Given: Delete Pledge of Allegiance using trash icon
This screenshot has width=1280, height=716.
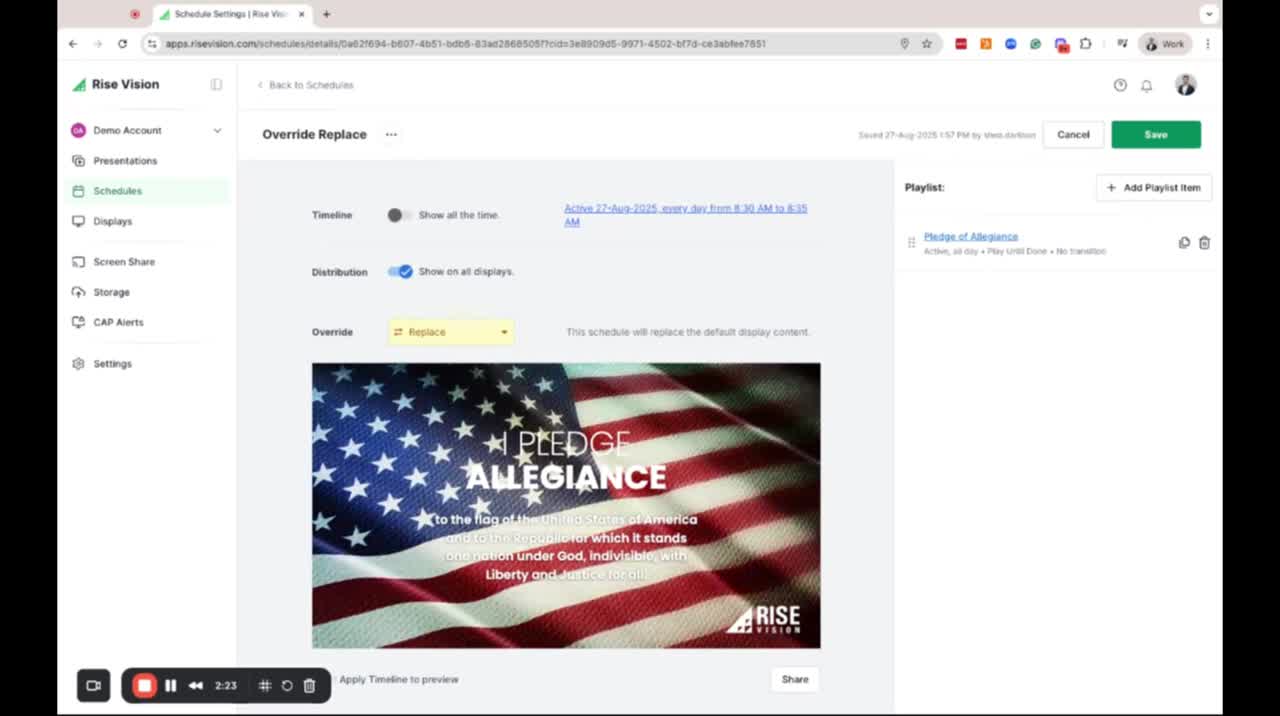Looking at the screenshot, I should click(1204, 243).
